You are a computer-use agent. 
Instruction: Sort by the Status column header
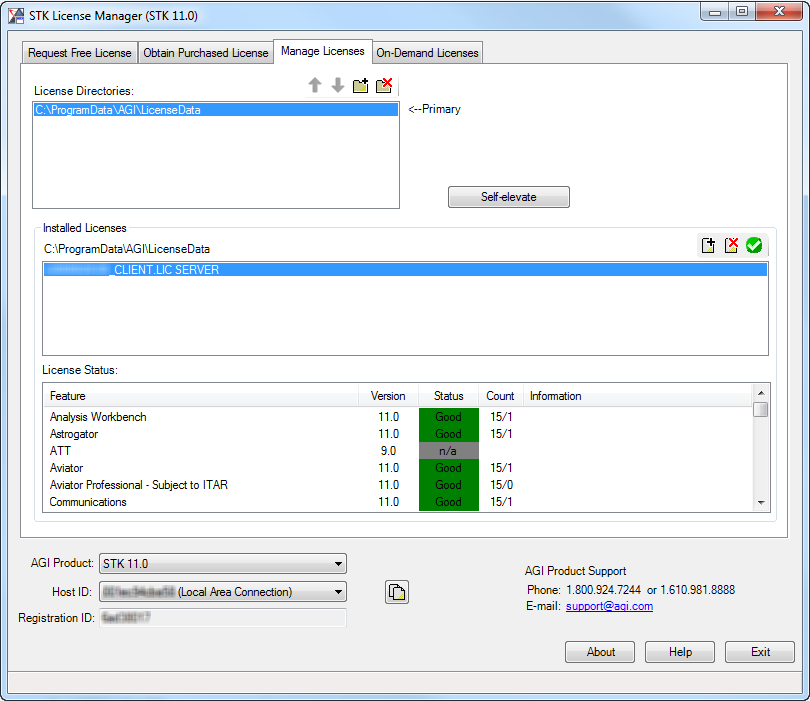(x=448, y=396)
